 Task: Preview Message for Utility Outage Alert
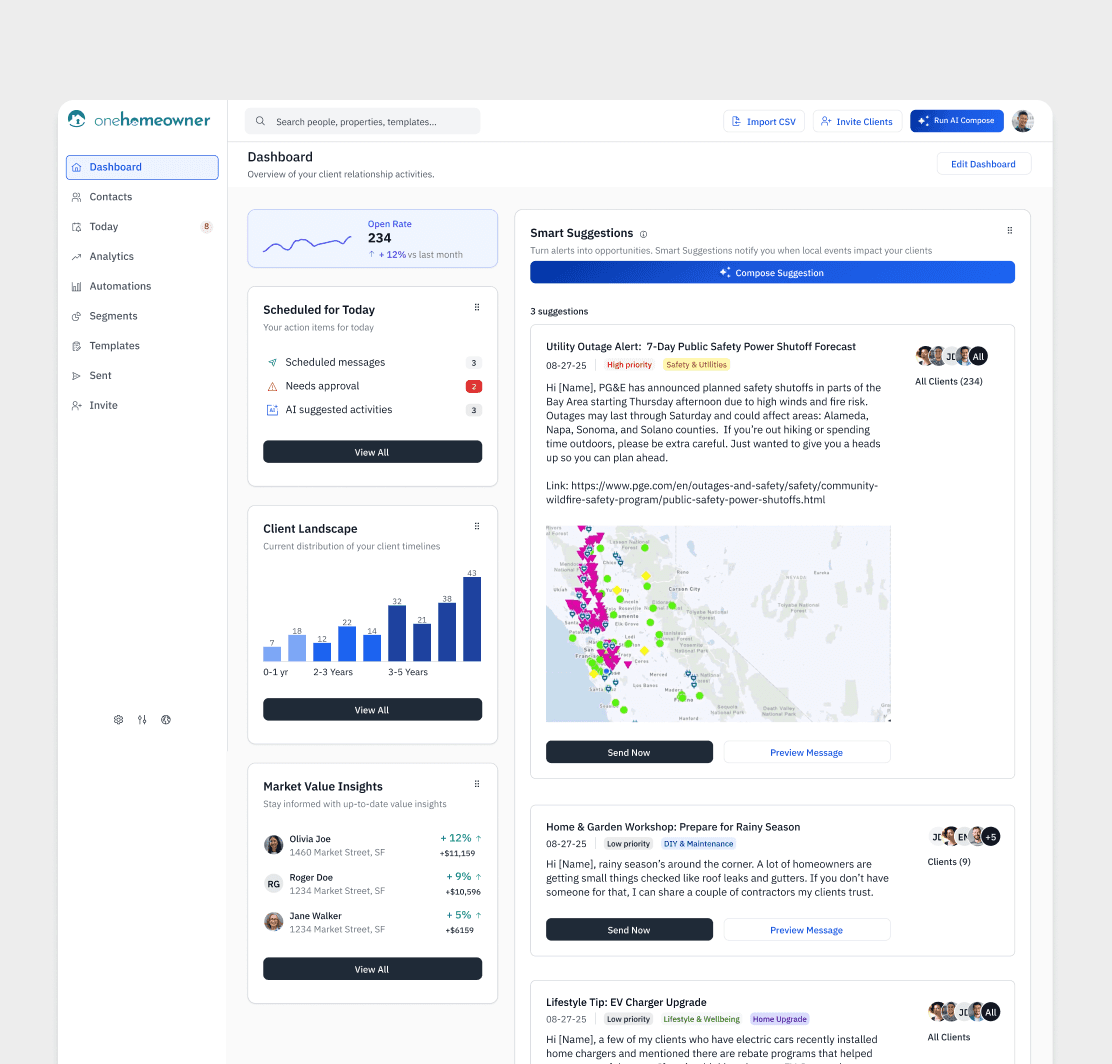pos(807,752)
